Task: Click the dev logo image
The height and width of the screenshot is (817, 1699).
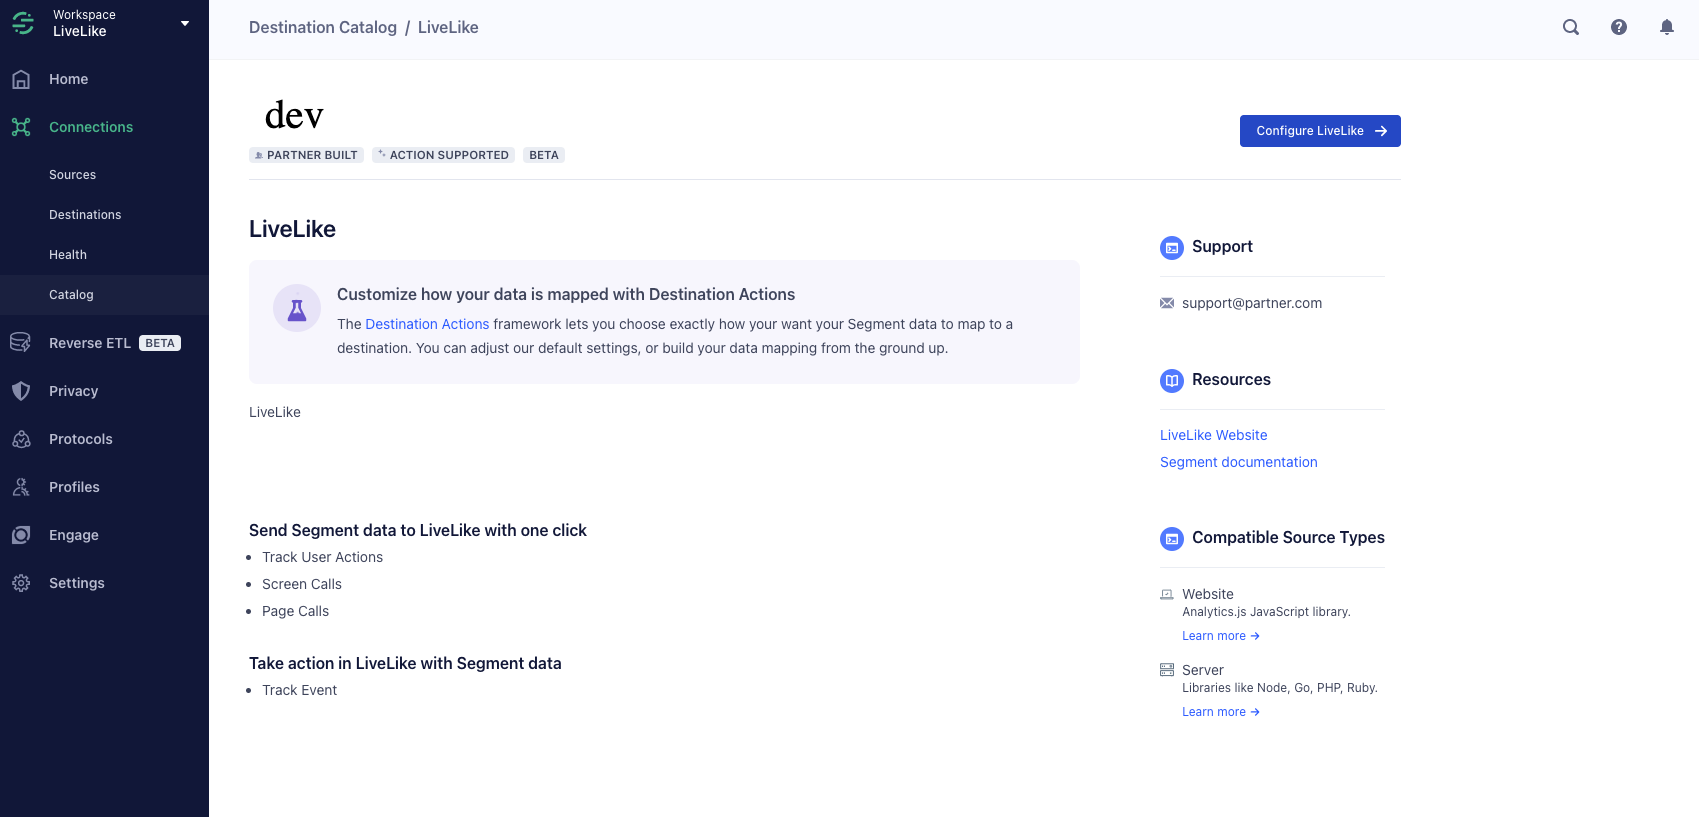Action: coord(294,115)
